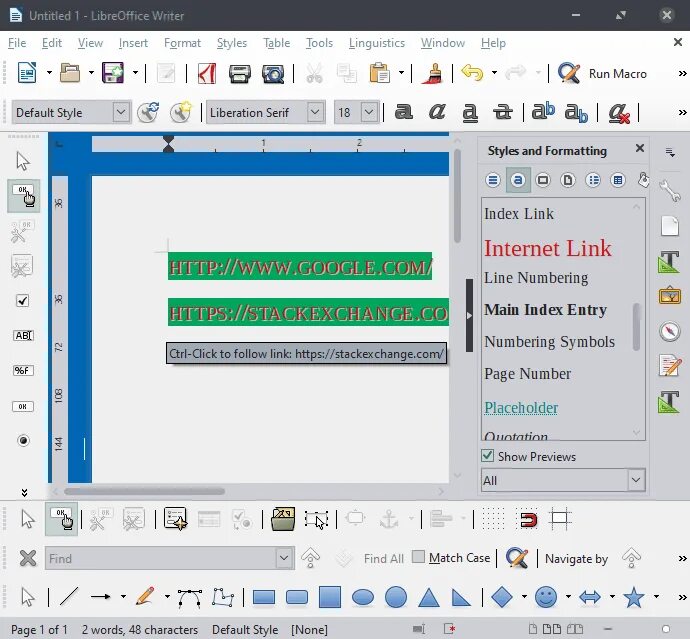Viewport: 690px width, 639px height.
Task: Open sidebar Navigator compass deck
Action: point(669,331)
